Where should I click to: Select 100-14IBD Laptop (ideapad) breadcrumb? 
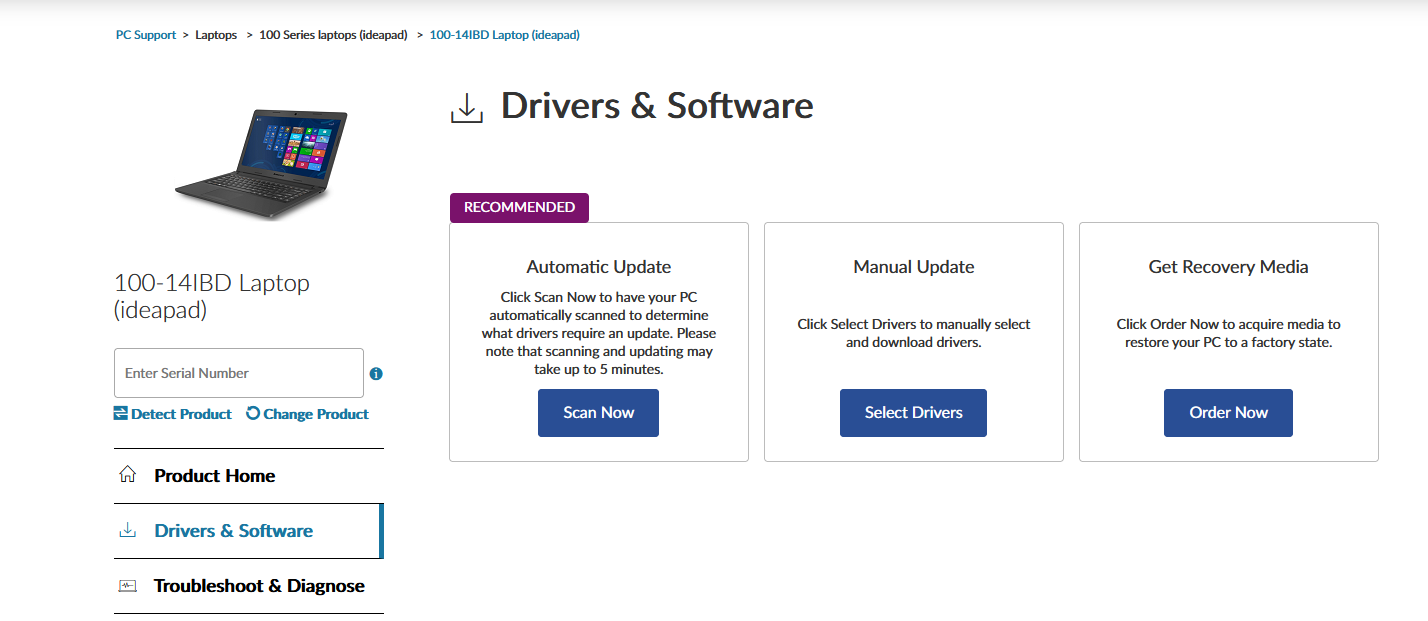504,35
